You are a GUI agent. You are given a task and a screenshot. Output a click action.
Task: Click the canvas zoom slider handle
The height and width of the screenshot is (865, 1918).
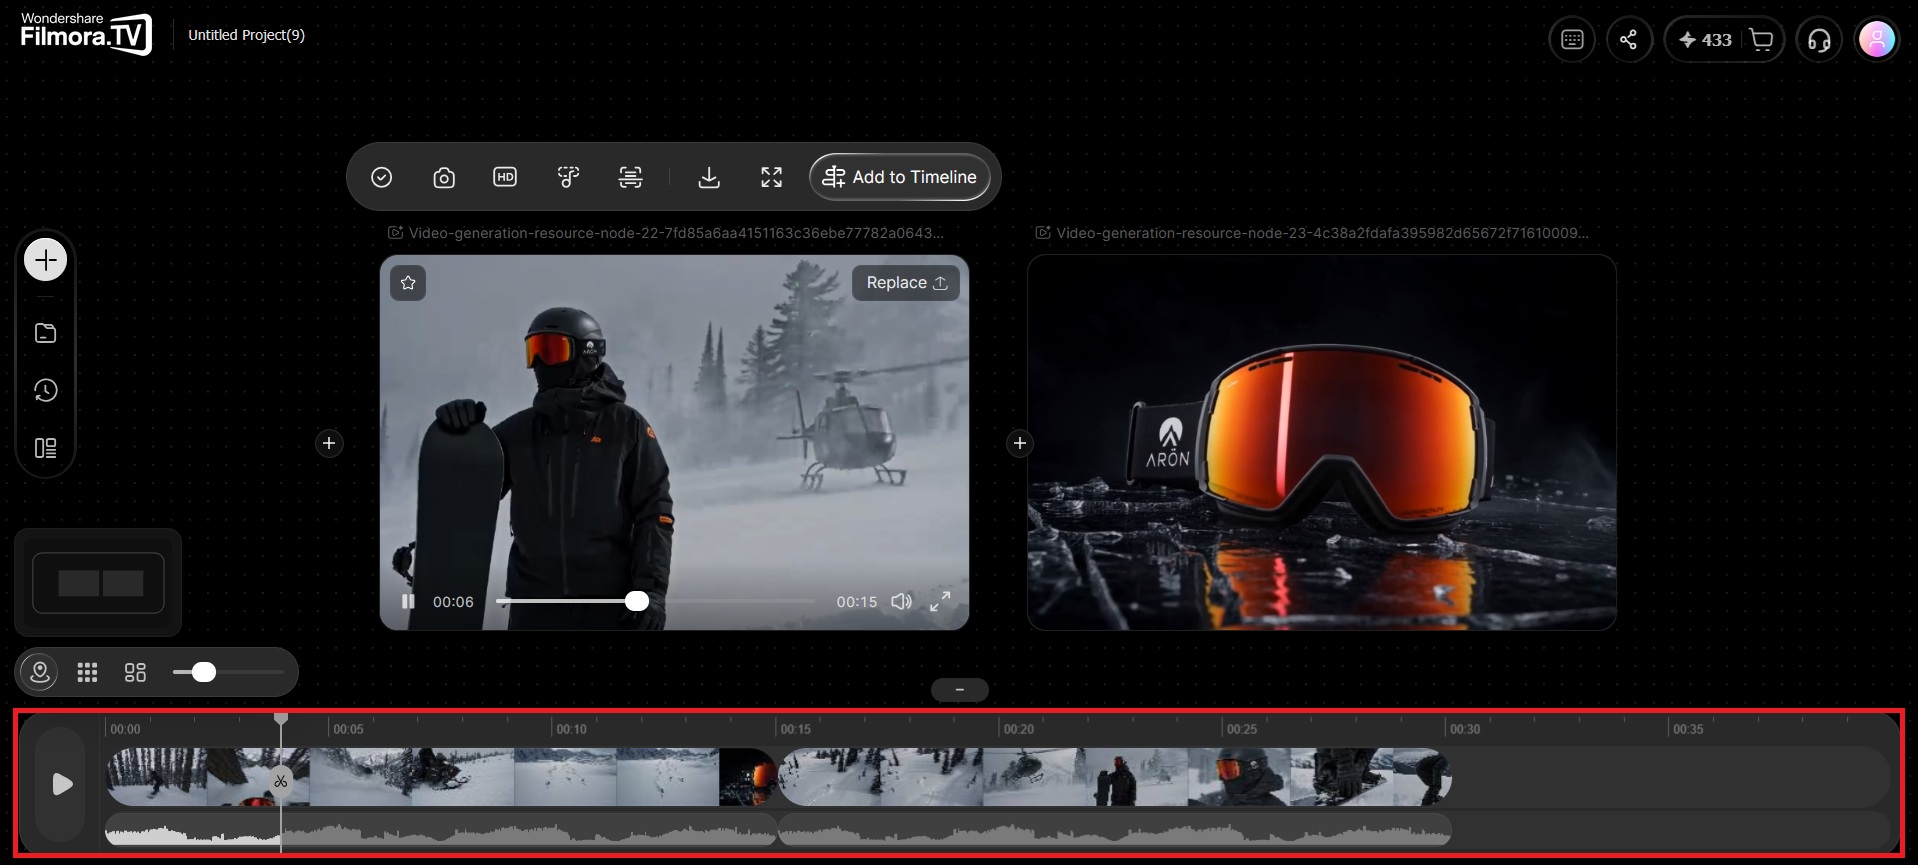pyautogui.click(x=204, y=672)
